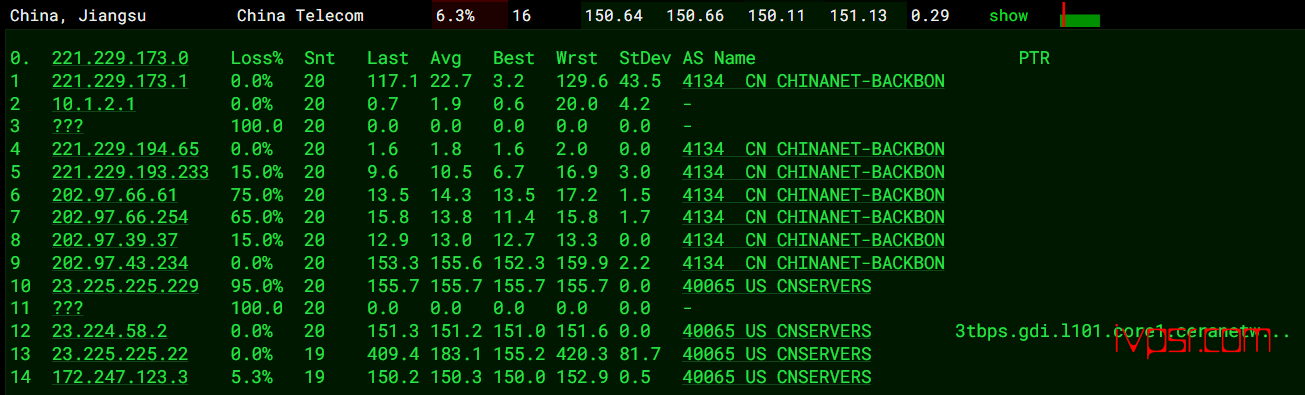Click the 420.3 worst value at hop 13

pyautogui.click(x=582, y=354)
